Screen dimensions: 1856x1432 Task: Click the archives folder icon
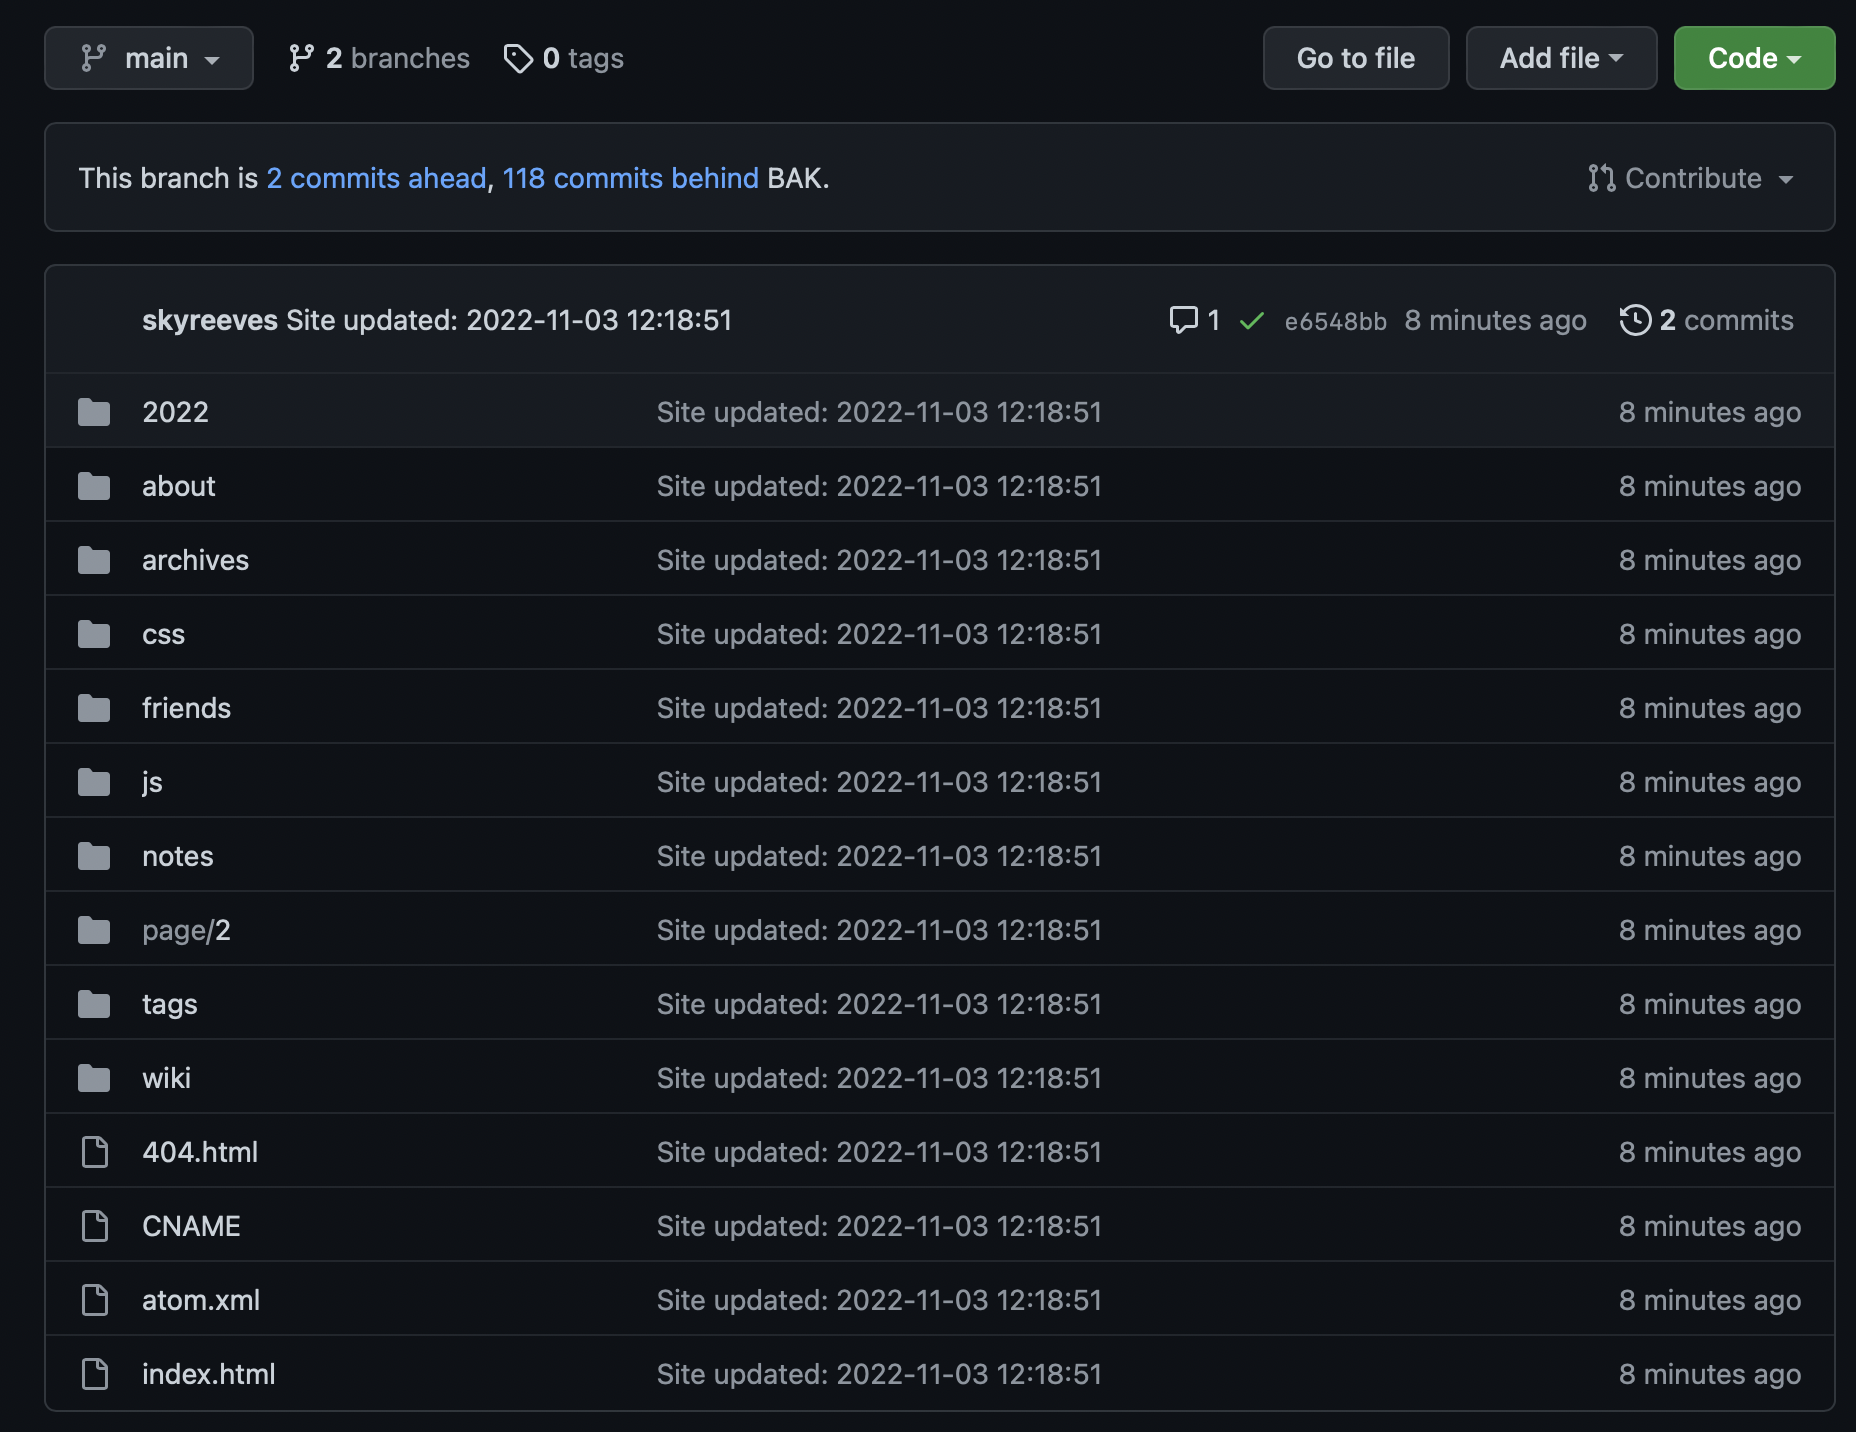(94, 560)
